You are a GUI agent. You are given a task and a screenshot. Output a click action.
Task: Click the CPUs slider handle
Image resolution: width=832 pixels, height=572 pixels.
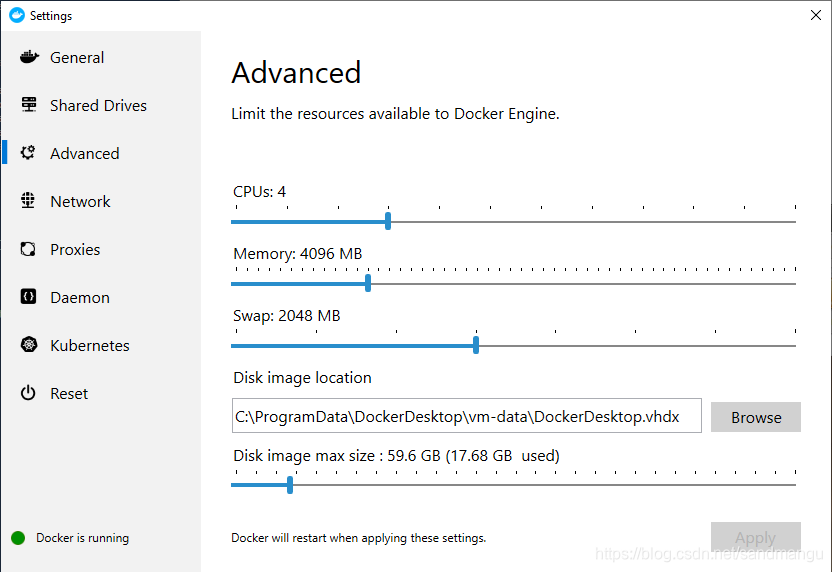click(388, 221)
